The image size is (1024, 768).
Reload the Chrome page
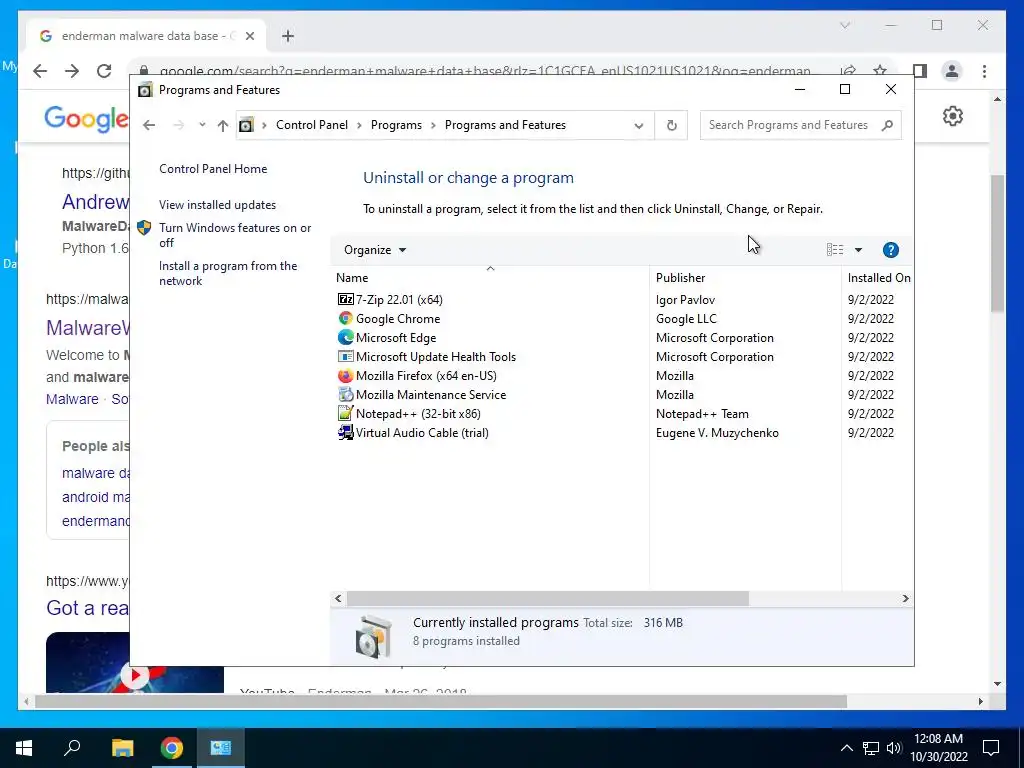[104, 71]
